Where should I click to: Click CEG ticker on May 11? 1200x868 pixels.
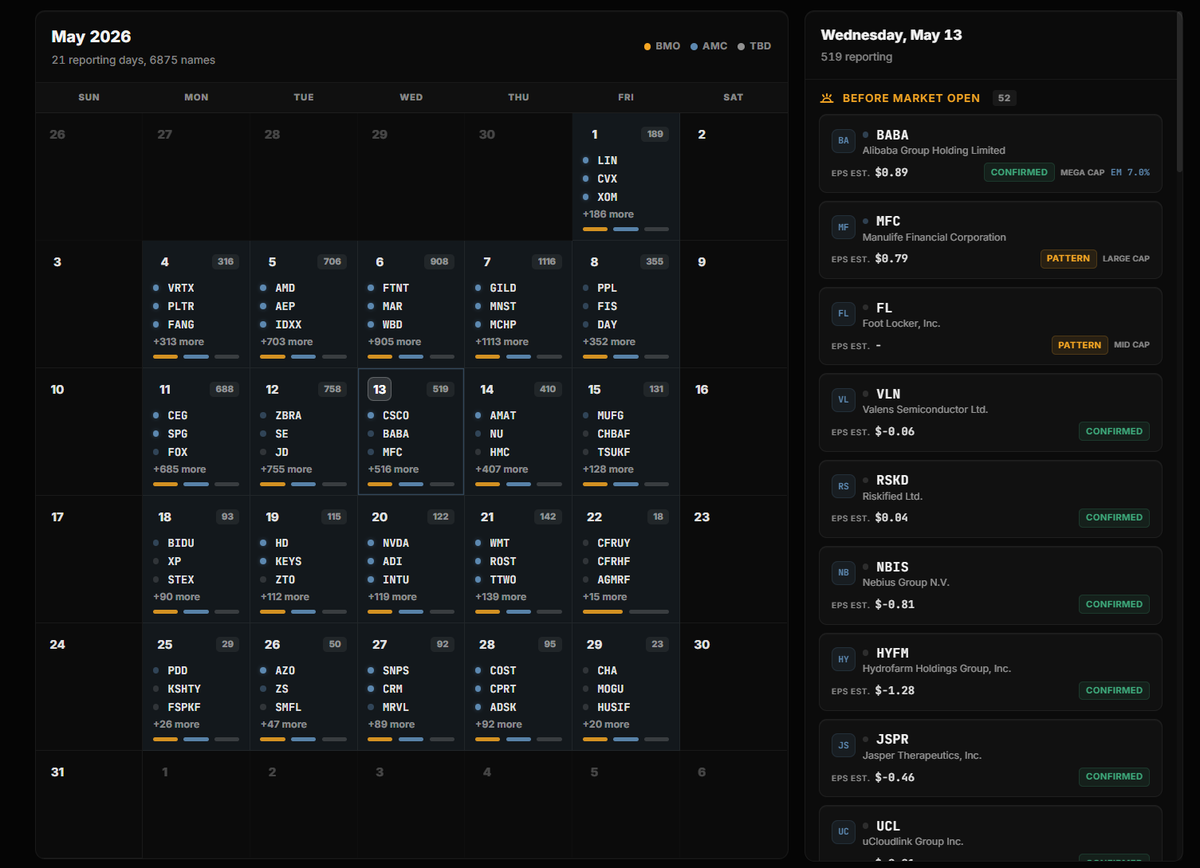point(178,415)
